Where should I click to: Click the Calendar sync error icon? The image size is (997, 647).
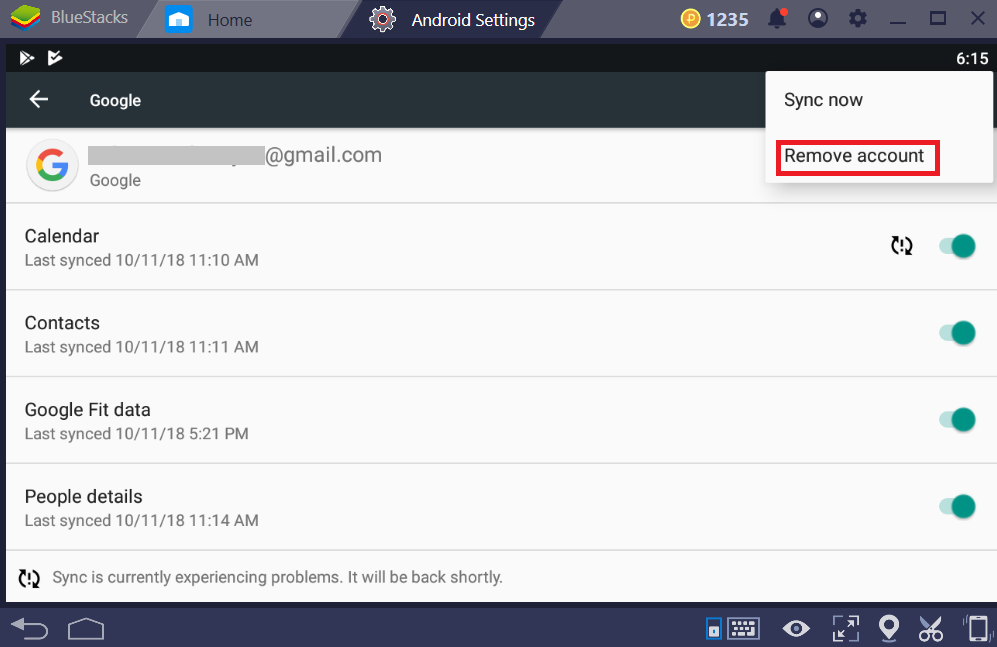(x=902, y=245)
